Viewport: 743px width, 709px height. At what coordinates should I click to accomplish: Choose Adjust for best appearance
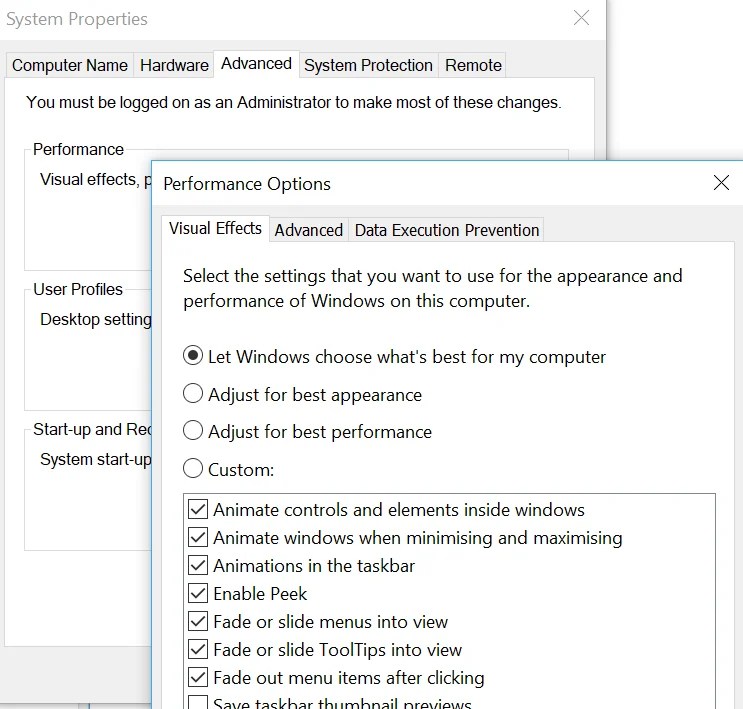pos(193,394)
